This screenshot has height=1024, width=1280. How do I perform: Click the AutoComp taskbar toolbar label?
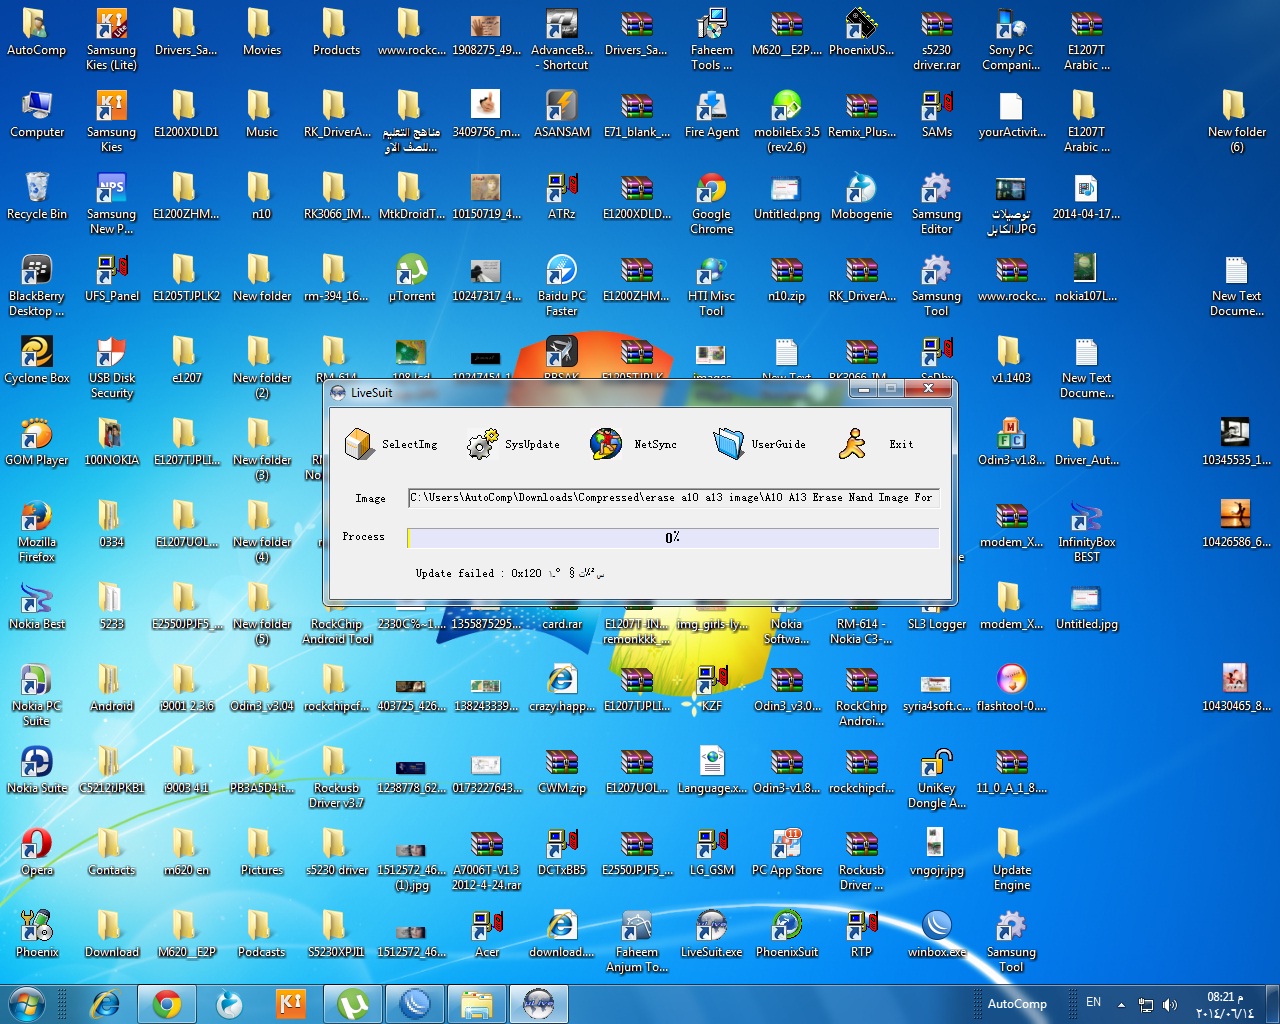pyautogui.click(x=1017, y=1004)
